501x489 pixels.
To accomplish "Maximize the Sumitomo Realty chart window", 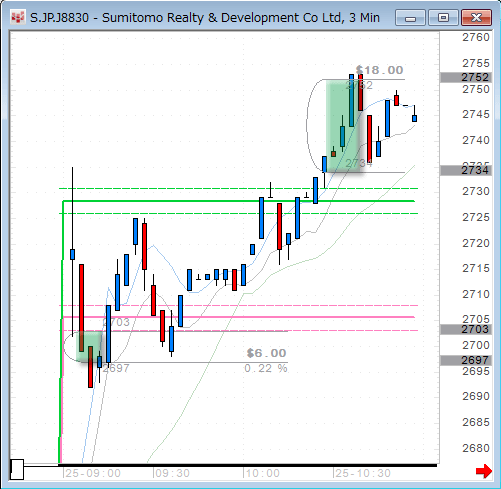I will click(x=443, y=17).
